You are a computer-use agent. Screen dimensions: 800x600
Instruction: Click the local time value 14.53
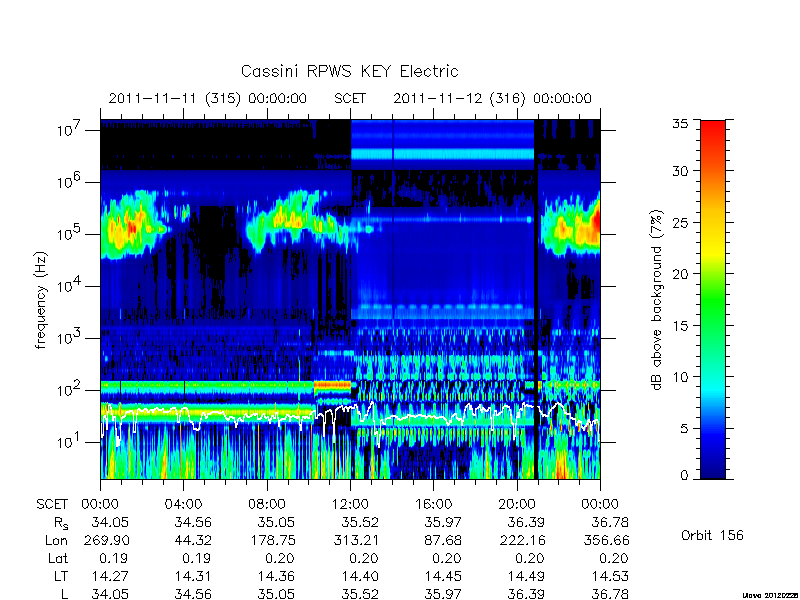(x=610, y=576)
